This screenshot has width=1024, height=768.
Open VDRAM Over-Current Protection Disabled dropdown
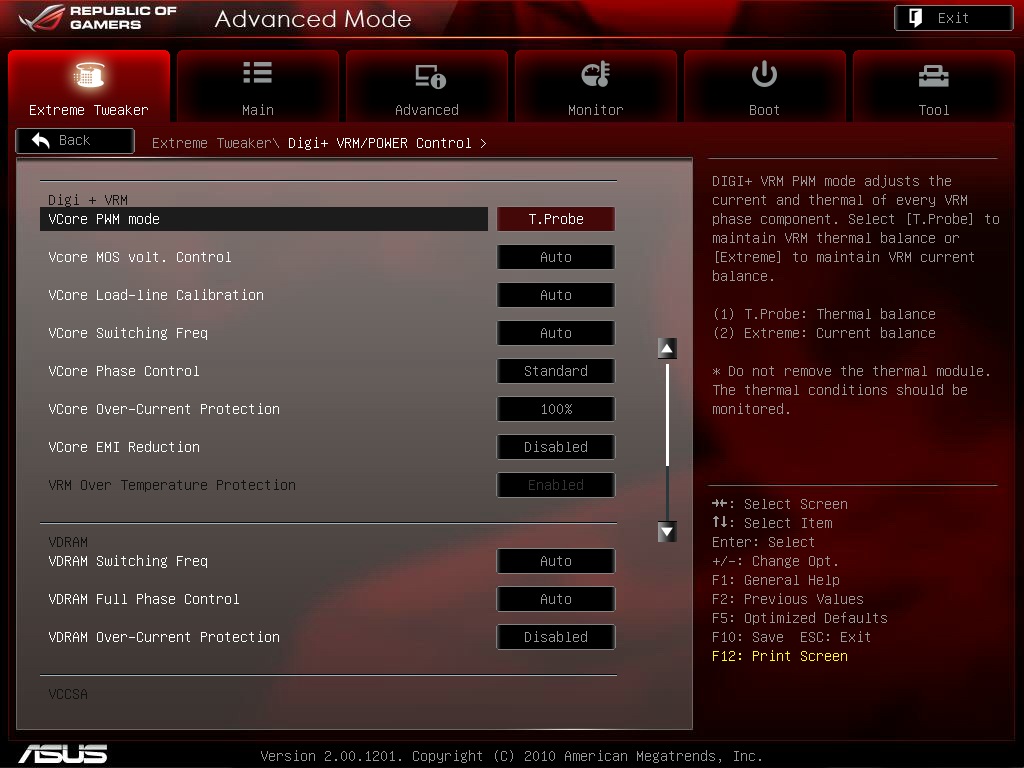coord(556,637)
